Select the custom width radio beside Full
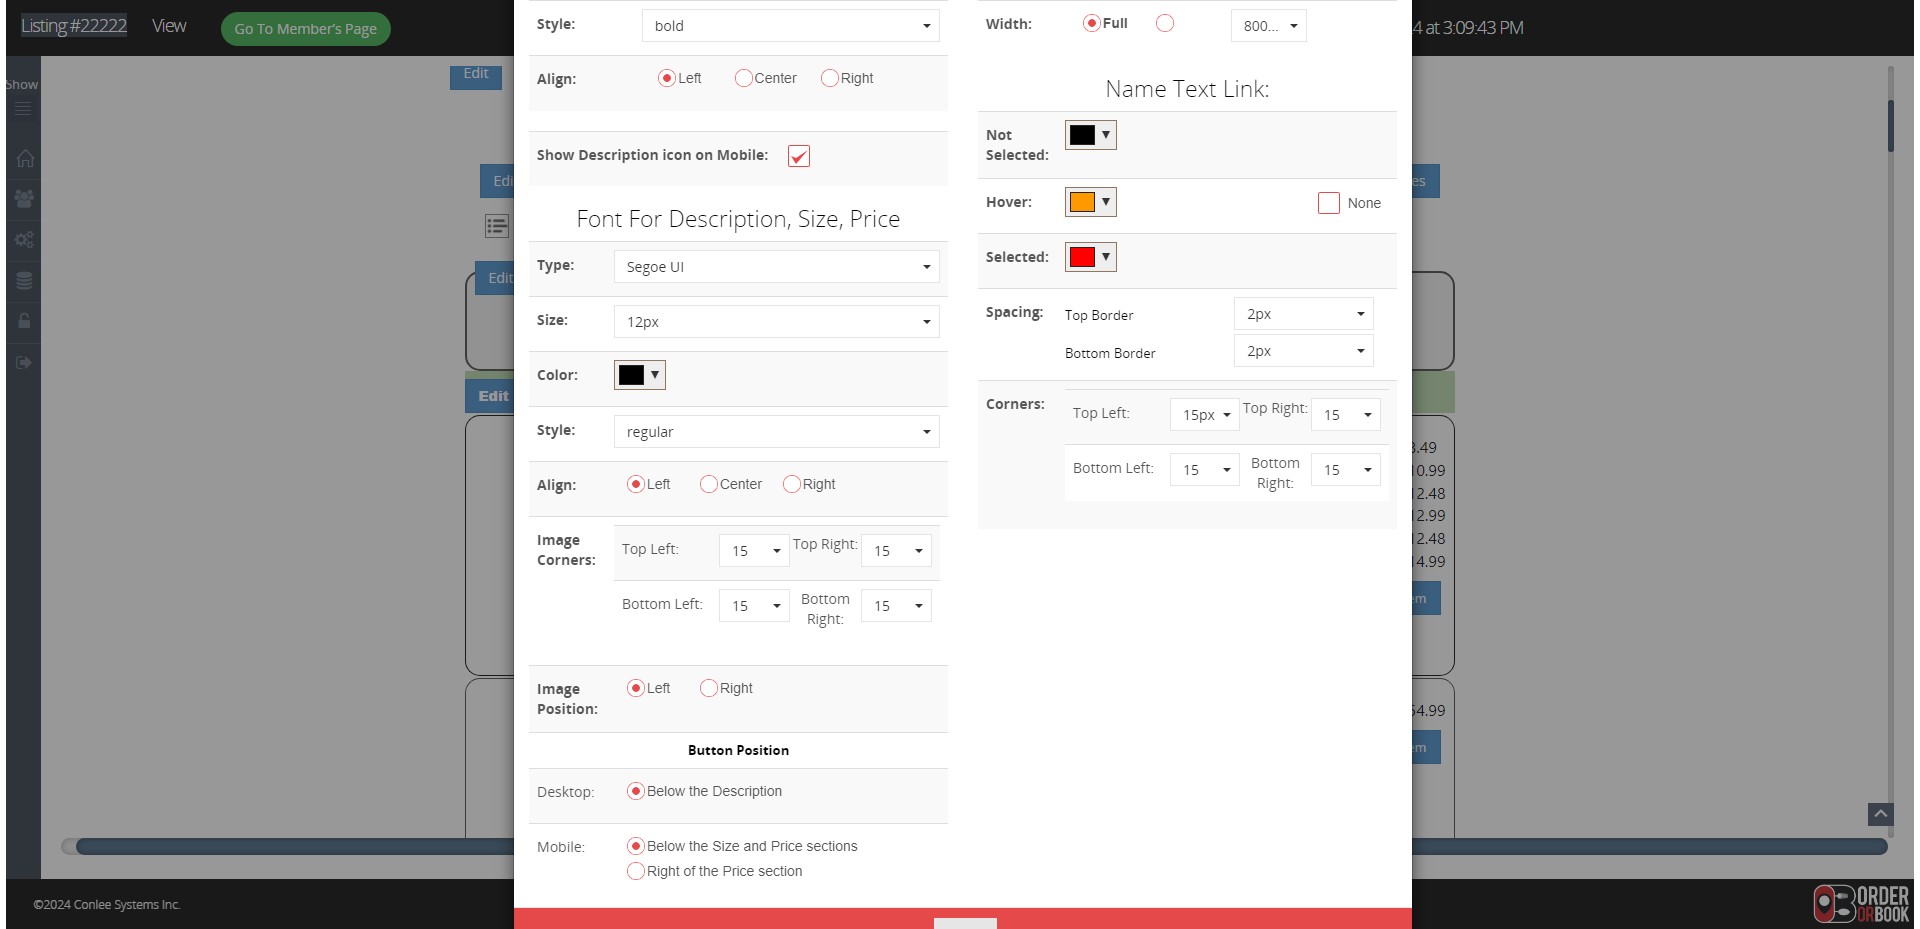 [1164, 23]
